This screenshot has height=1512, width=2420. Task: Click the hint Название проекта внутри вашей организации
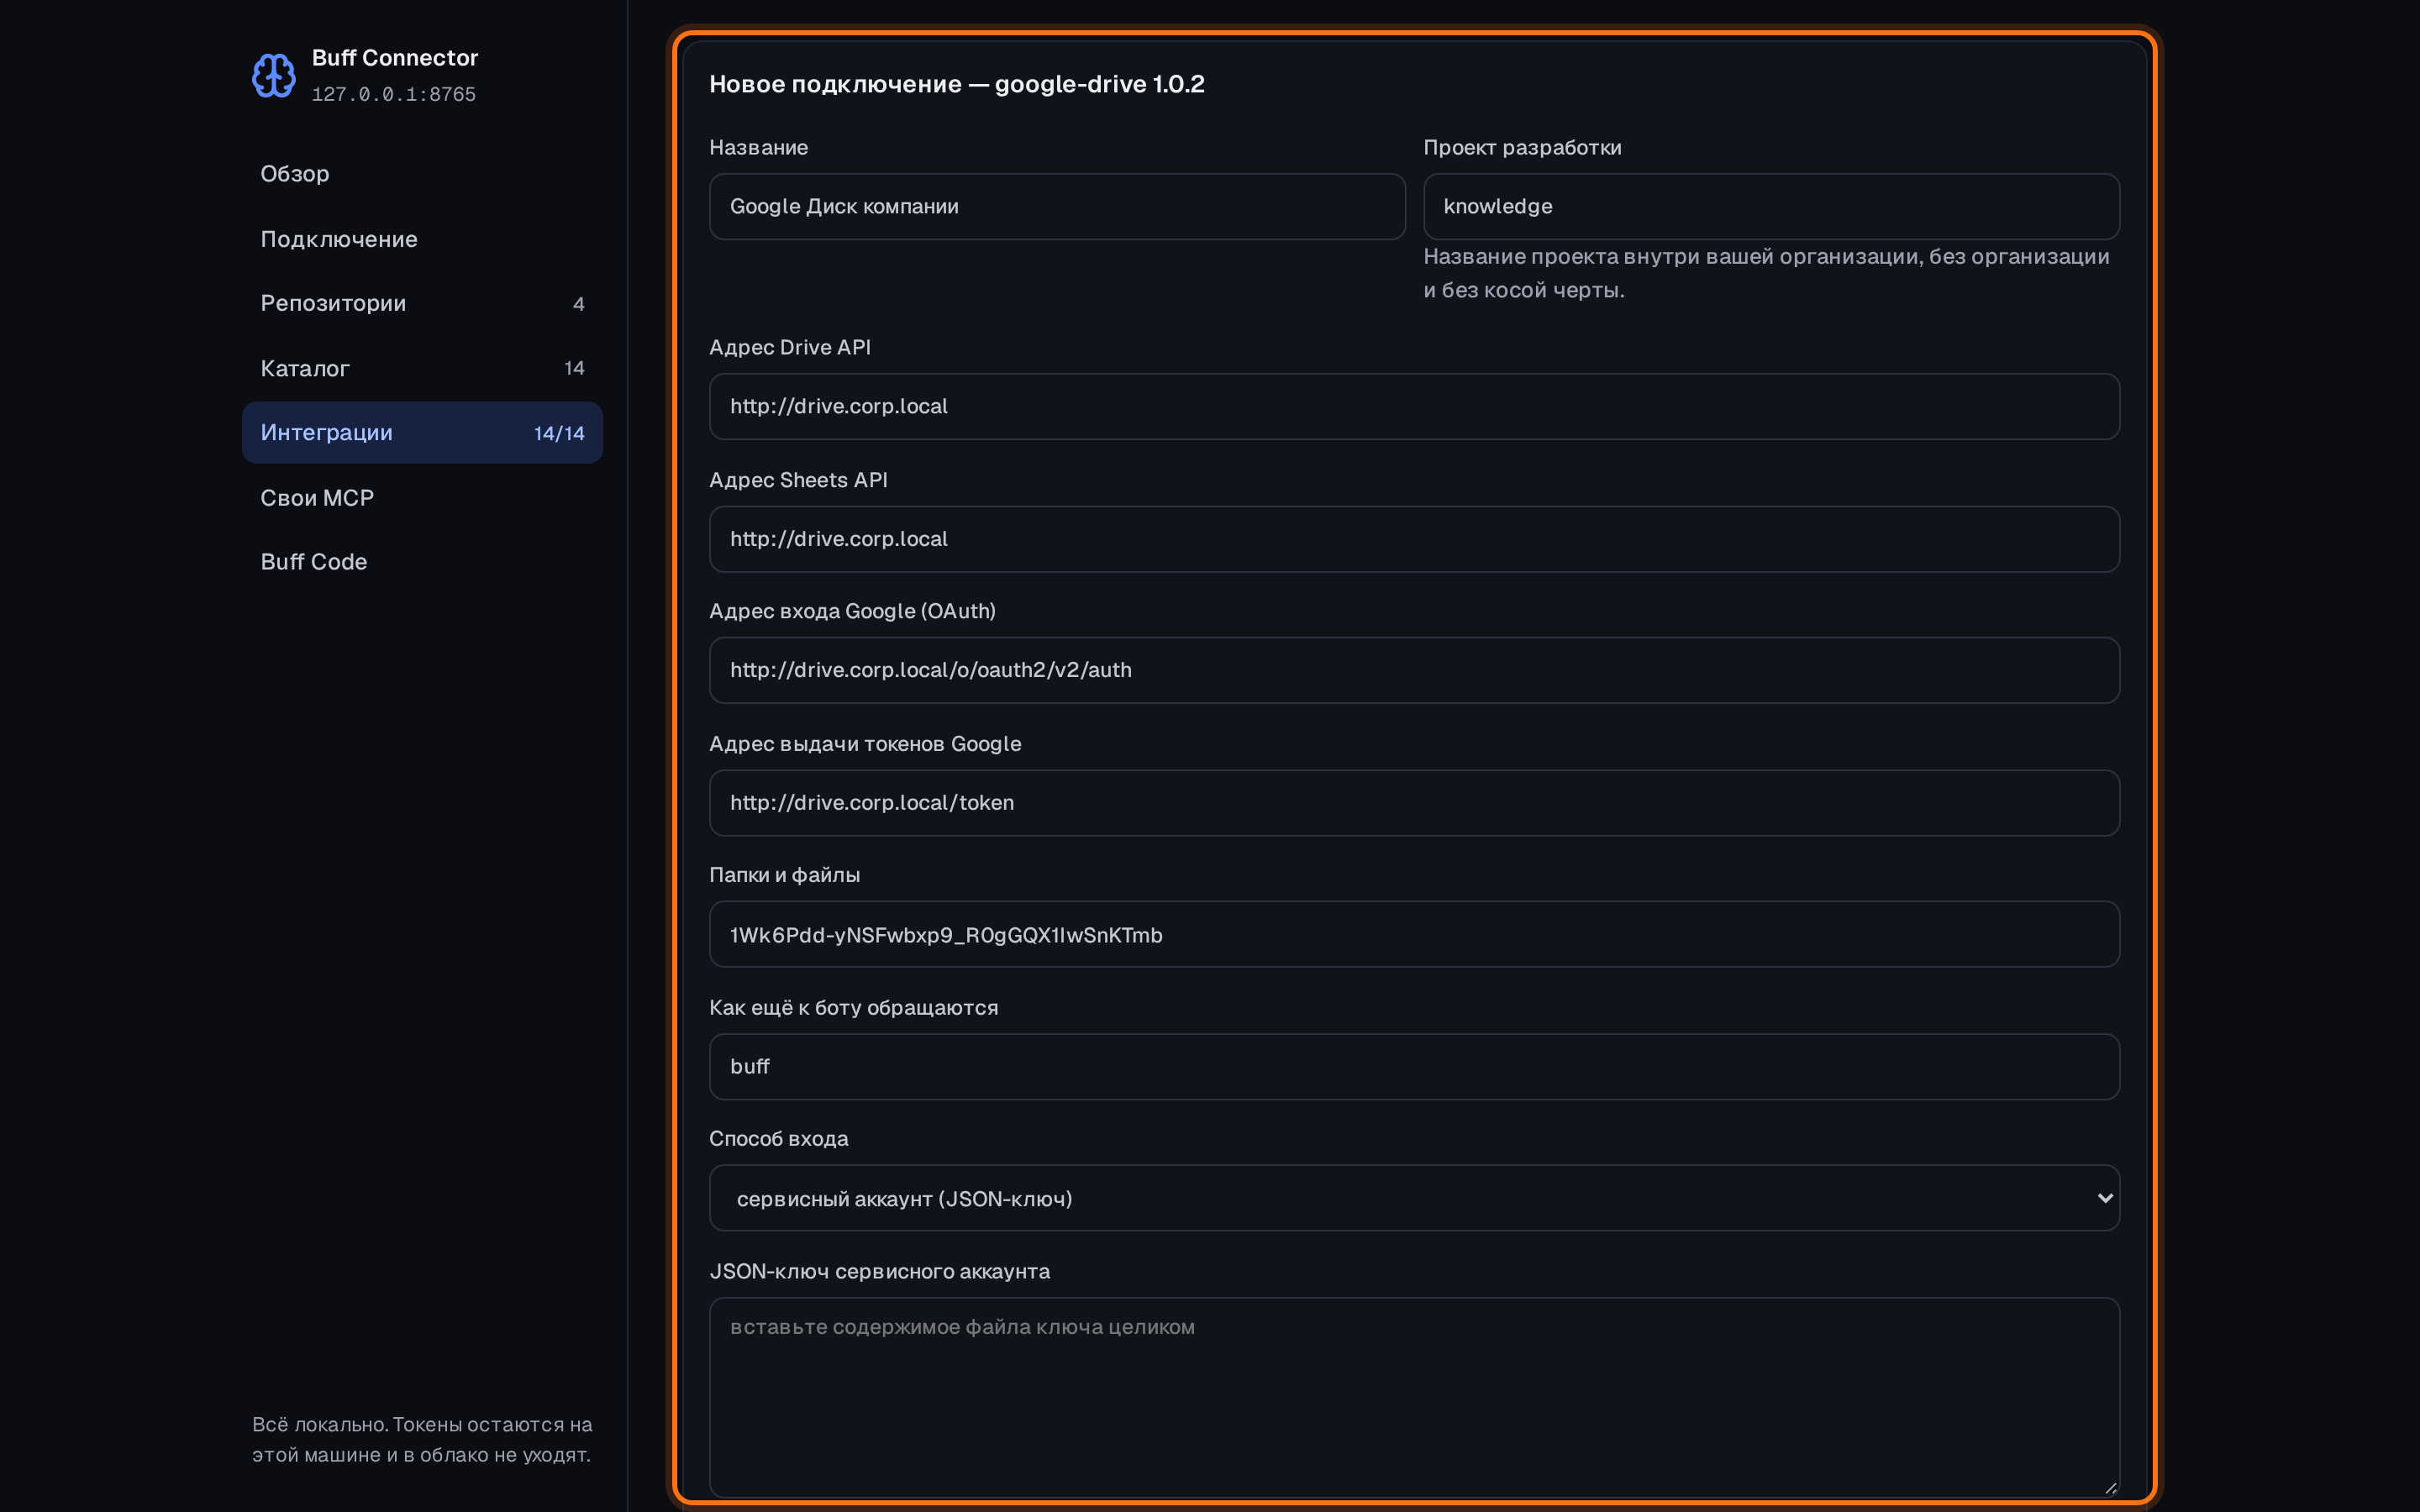coord(1767,273)
